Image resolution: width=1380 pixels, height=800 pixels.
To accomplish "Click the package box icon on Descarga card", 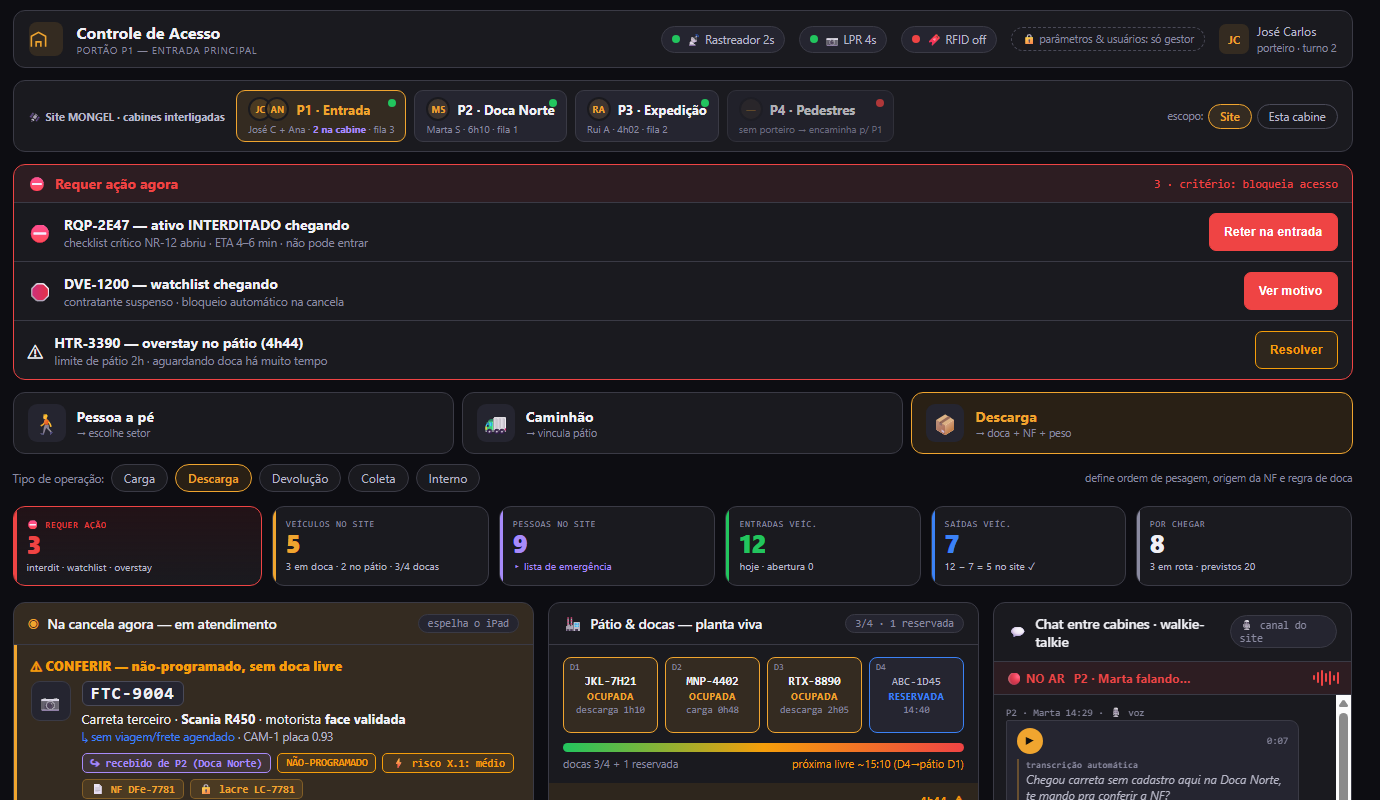I will pyautogui.click(x=944, y=423).
